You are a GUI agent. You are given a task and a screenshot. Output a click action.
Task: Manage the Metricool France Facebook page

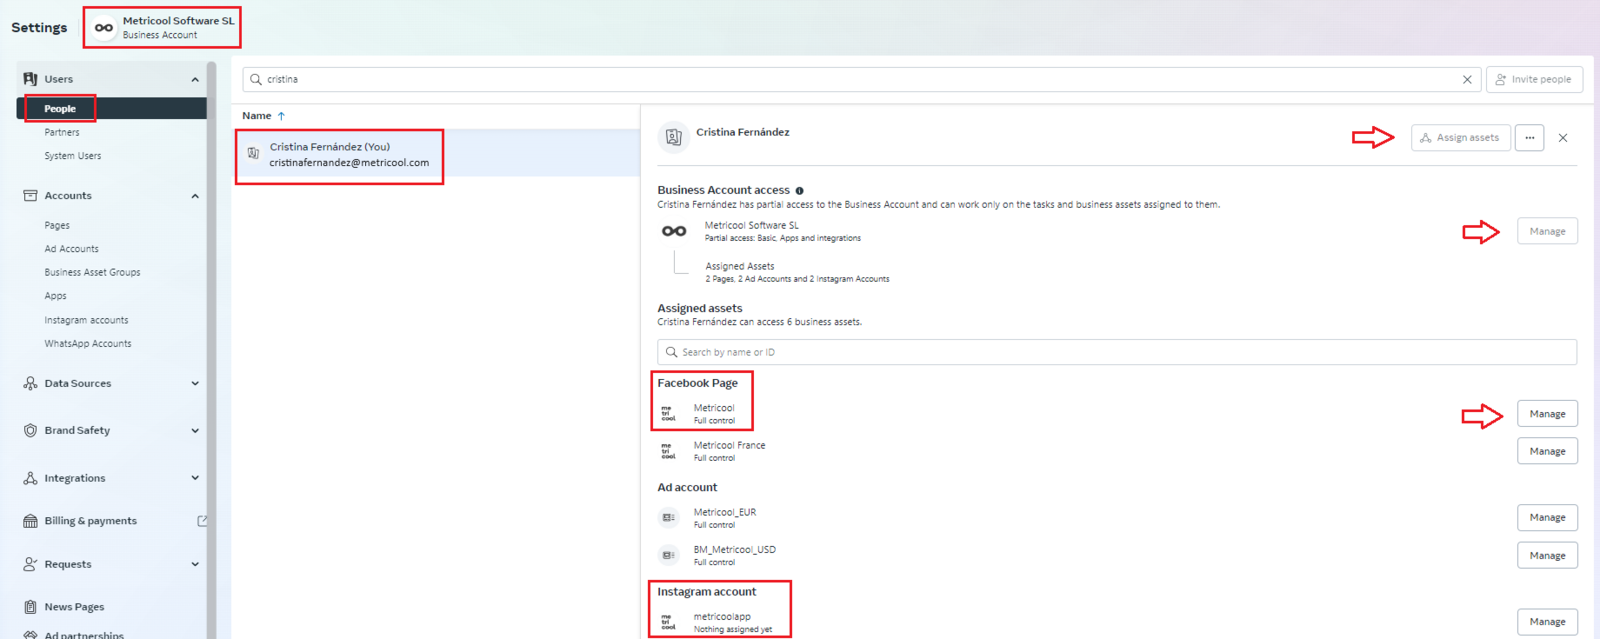(x=1547, y=452)
